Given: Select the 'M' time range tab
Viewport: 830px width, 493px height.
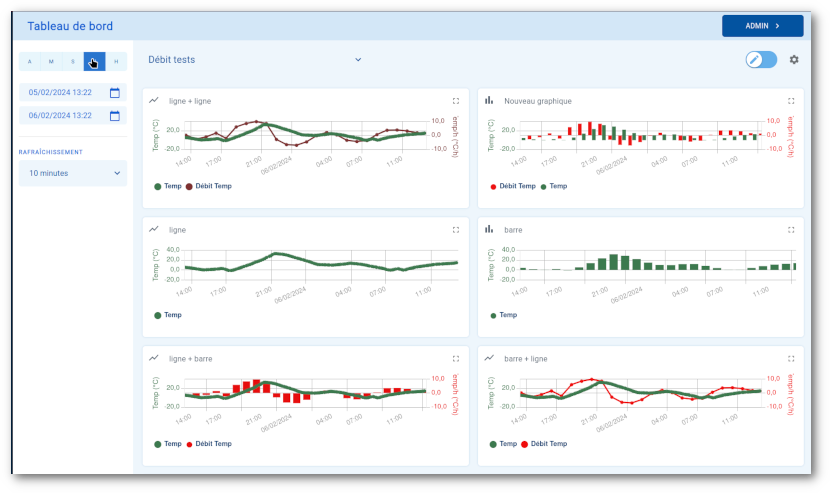Looking at the screenshot, I should tap(51, 62).
